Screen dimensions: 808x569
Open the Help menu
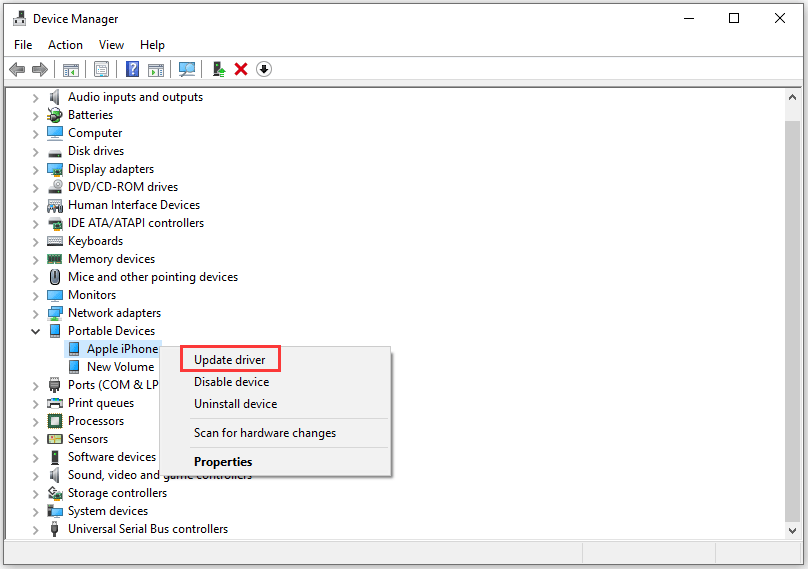pos(152,45)
